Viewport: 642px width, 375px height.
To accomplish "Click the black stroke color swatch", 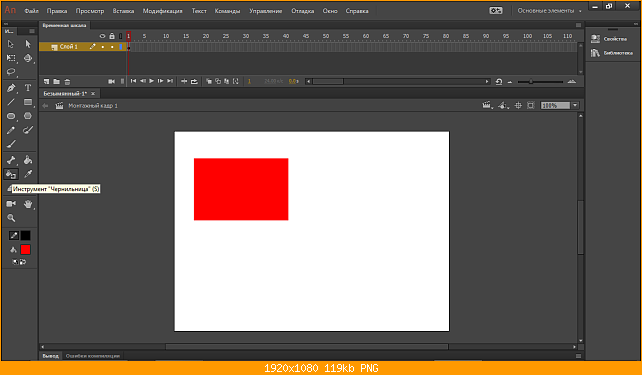I will [25, 235].
